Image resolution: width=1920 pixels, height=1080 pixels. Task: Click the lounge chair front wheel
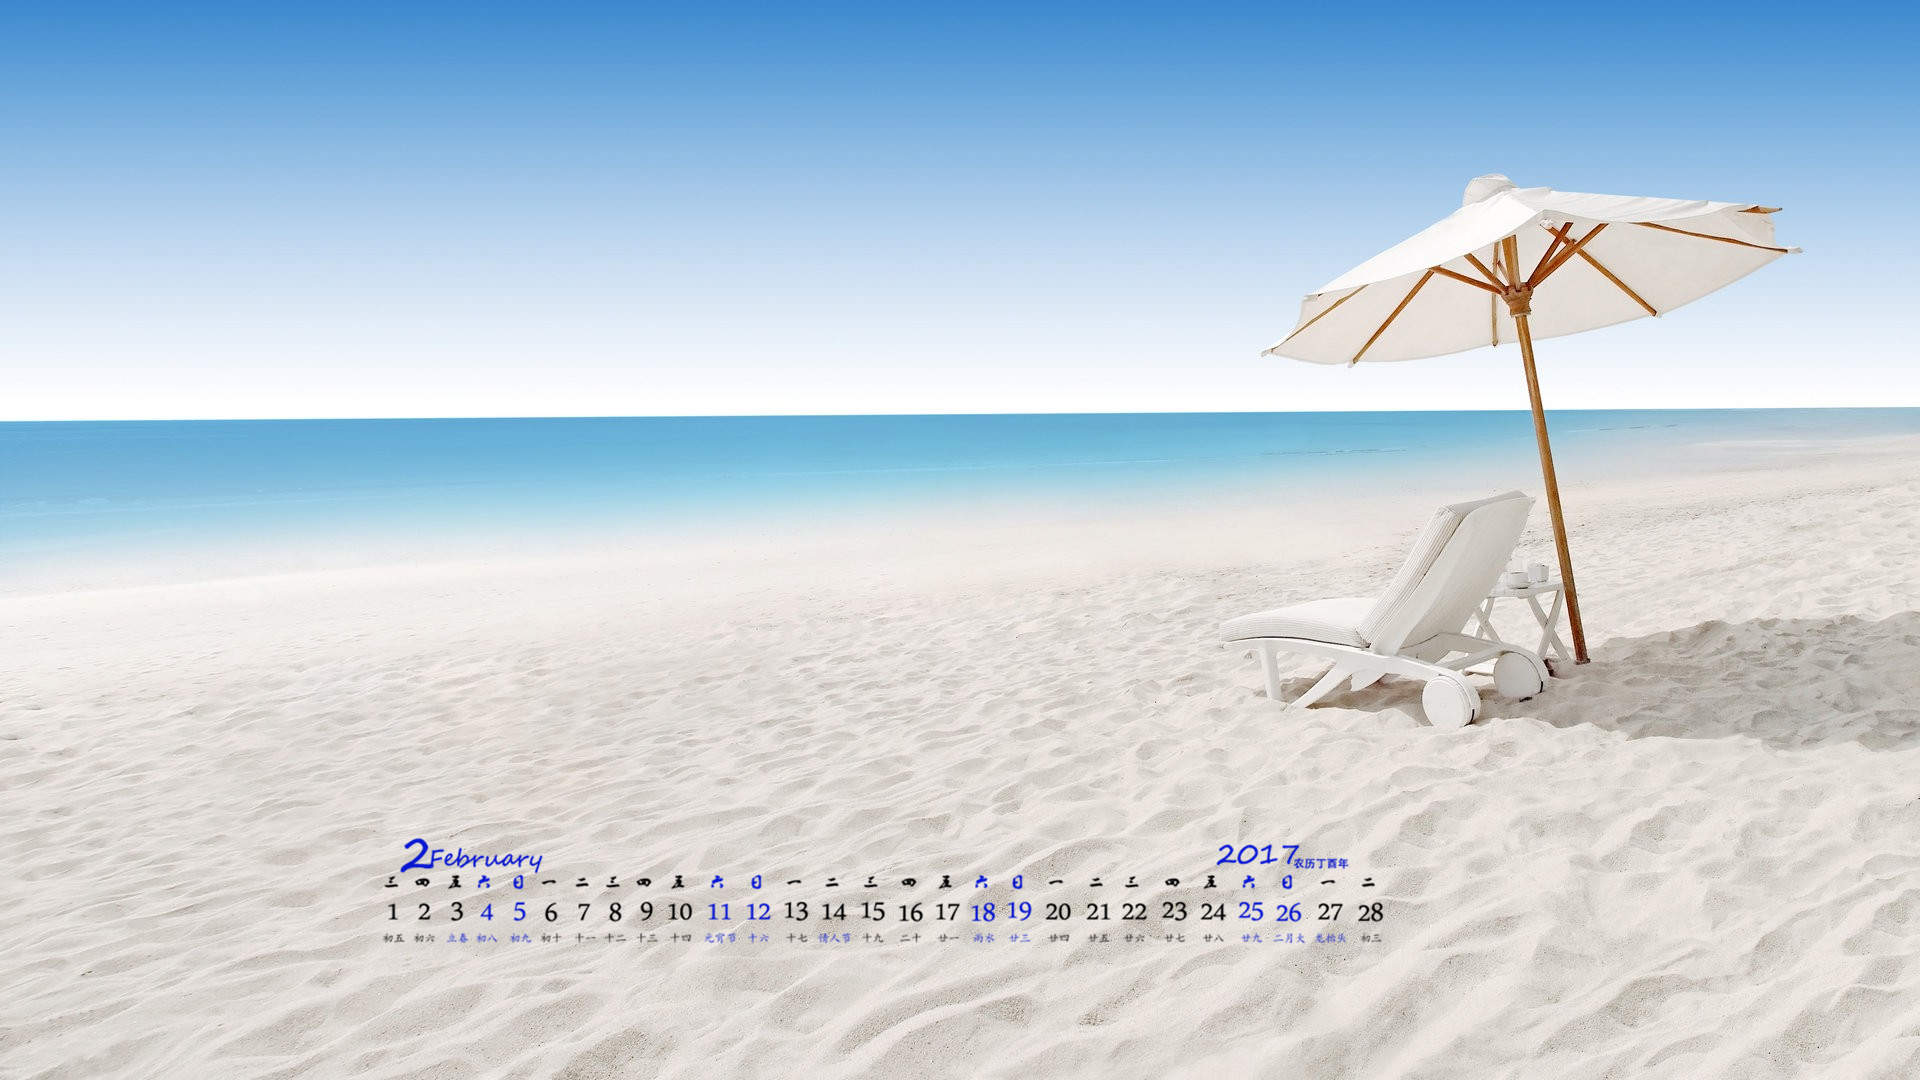1450,700
